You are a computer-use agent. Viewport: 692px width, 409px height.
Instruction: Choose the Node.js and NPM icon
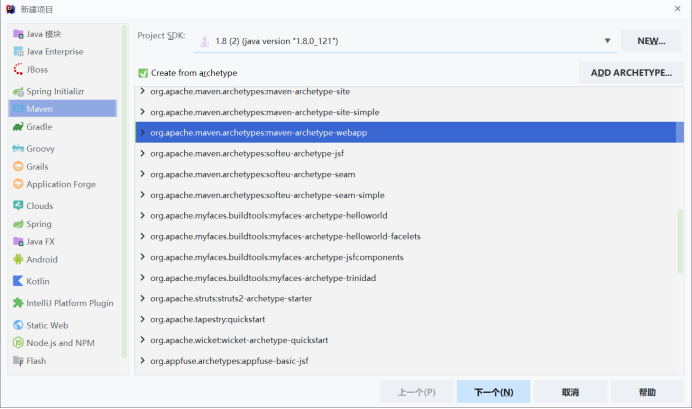pos(18,343)
